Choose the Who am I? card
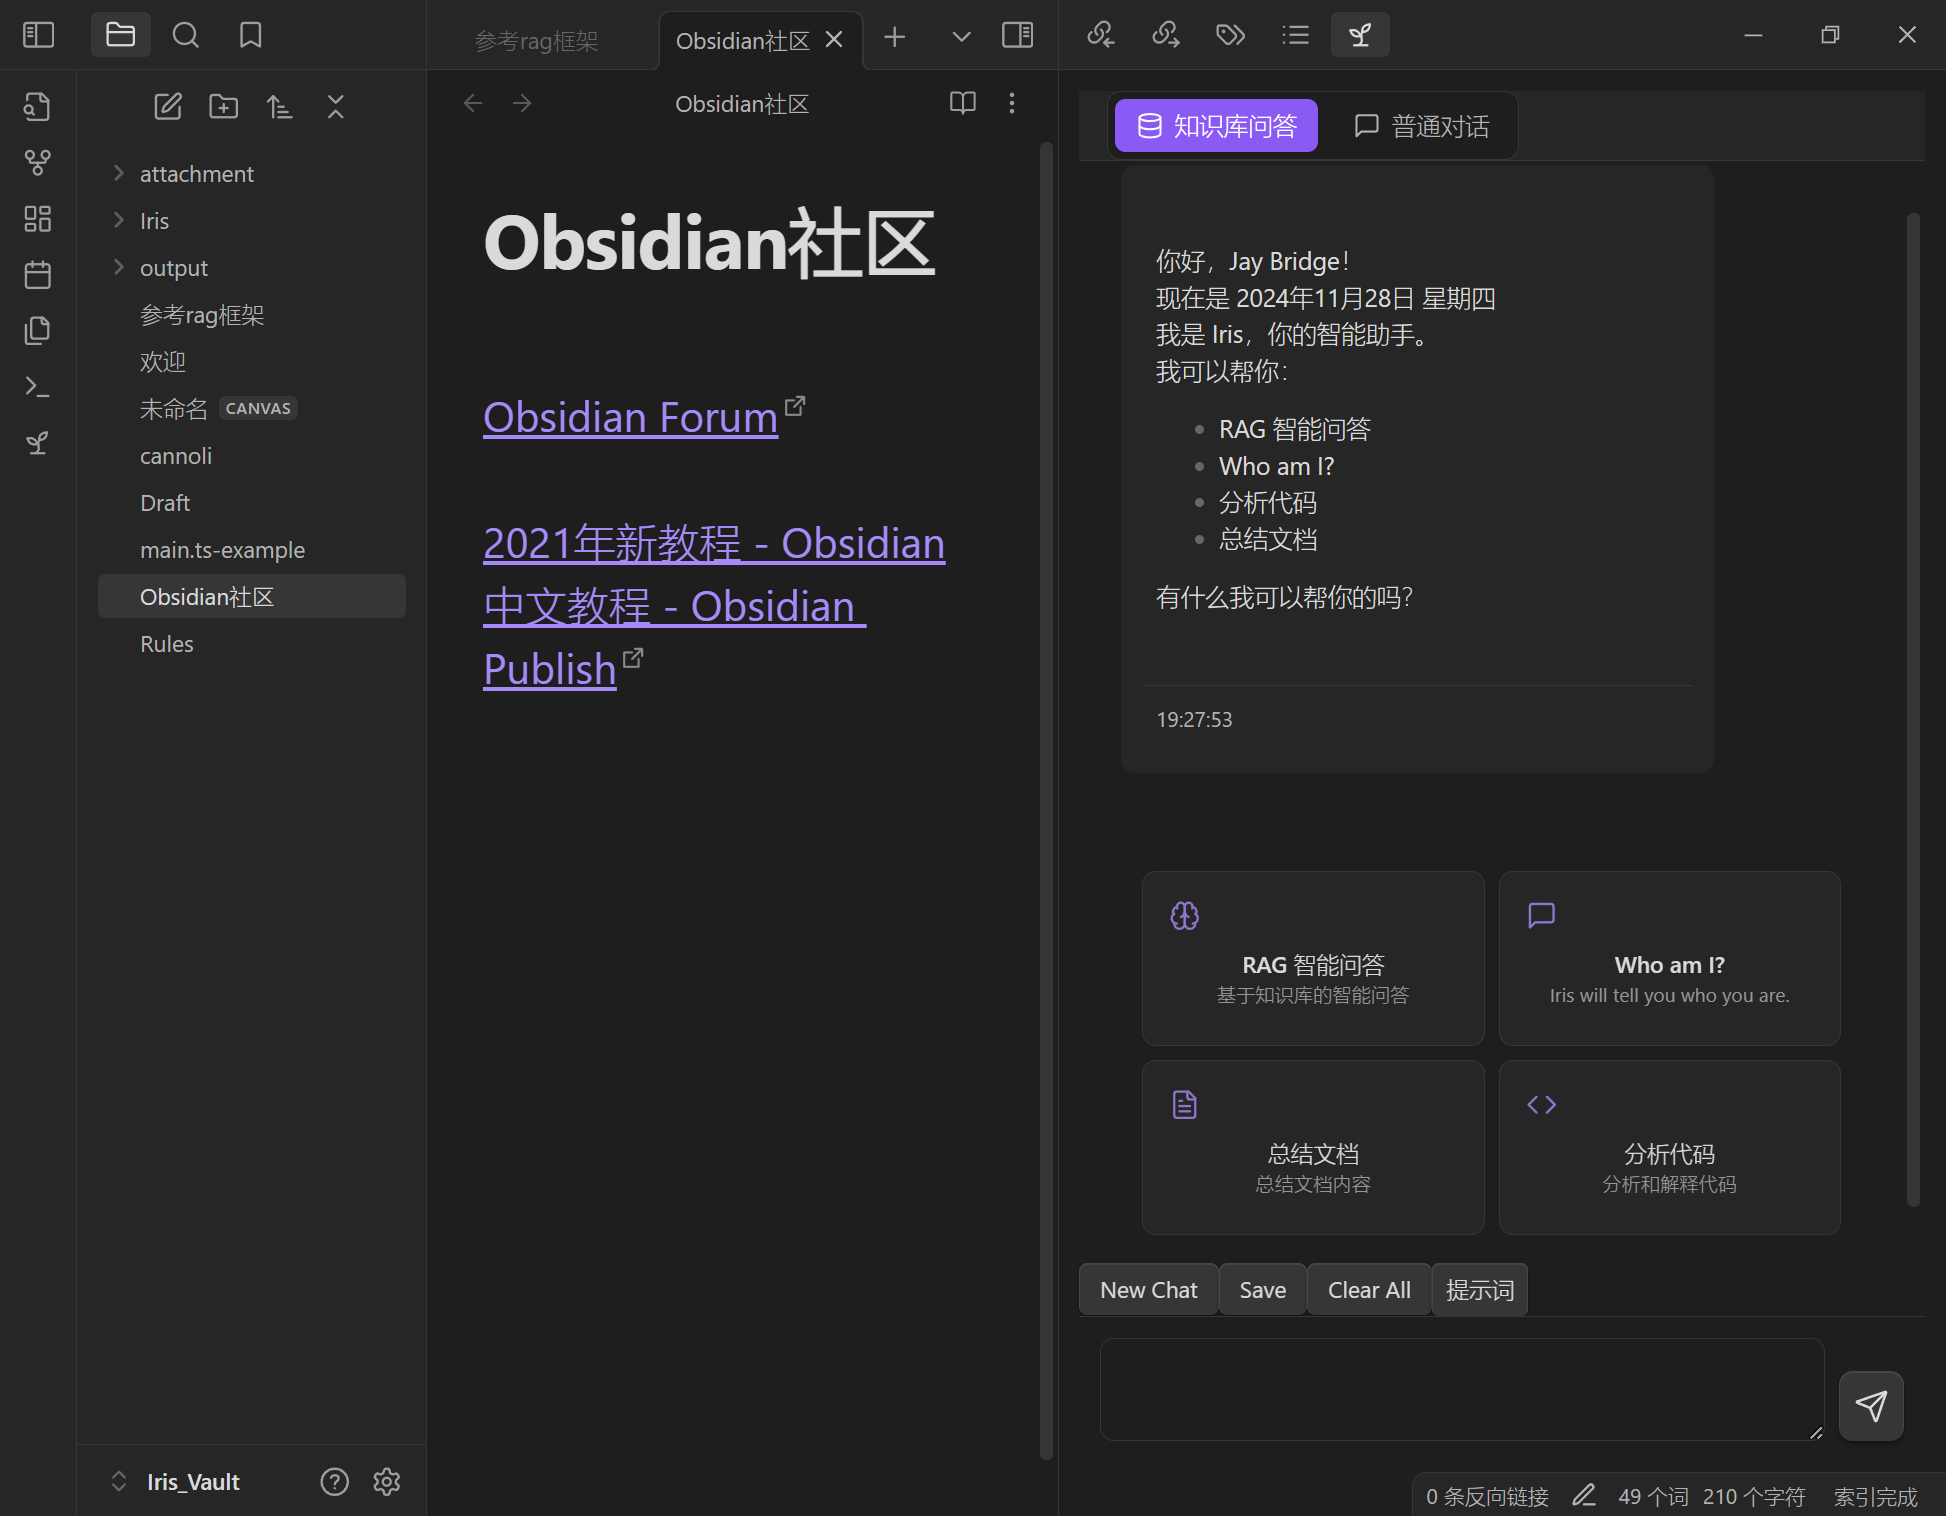The height and width of the screenshot is (1516, 1946). point(1669,958)
